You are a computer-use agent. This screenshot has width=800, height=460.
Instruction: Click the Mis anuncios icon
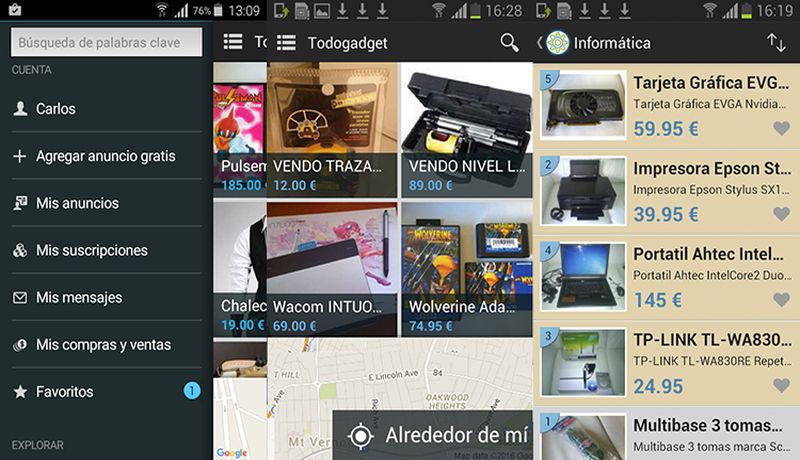(20, 203)
